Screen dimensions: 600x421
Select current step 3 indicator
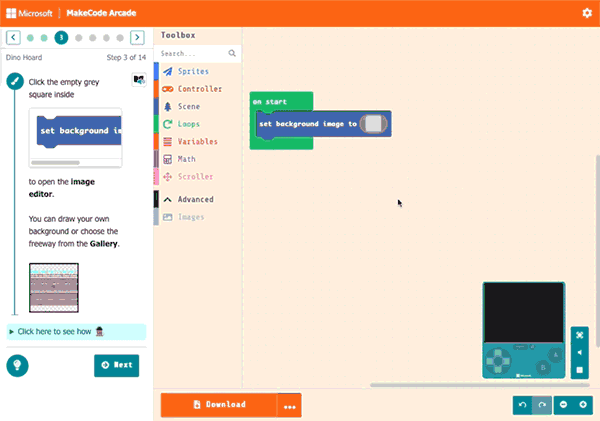coord(61,38)
